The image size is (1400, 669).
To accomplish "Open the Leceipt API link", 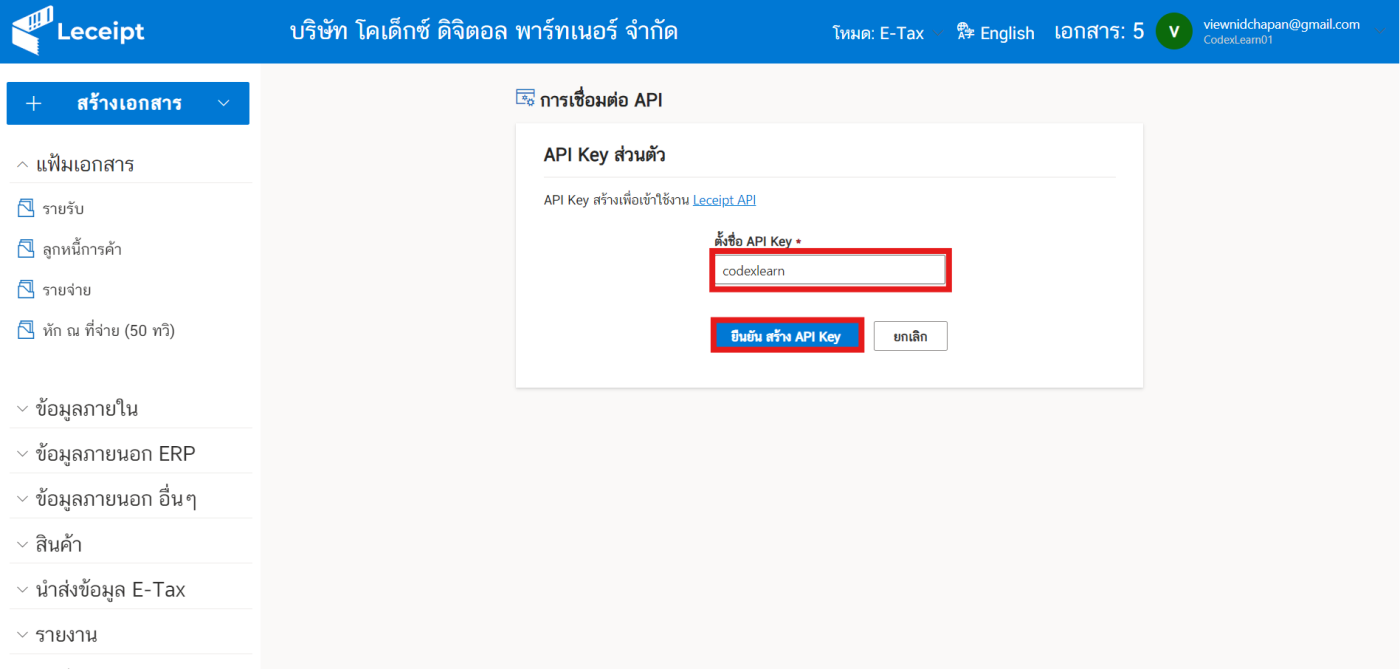I will coord(724,200).
